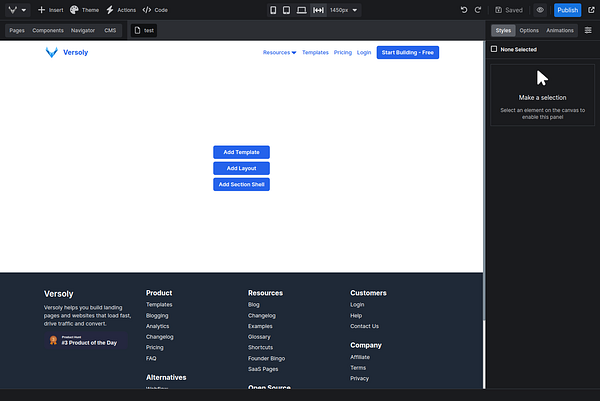600x401 pixels.
Task: Click the footer Contact Us link
Action: pos(364,326)
